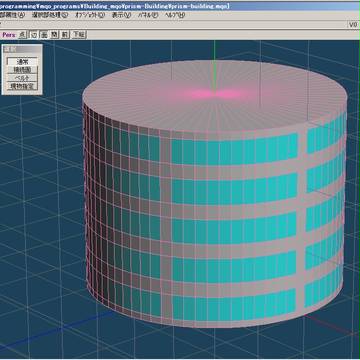The height and width of the screenshot is (360, 360).
Task: Toggle the 下絵 background image button
Action: 79,35
